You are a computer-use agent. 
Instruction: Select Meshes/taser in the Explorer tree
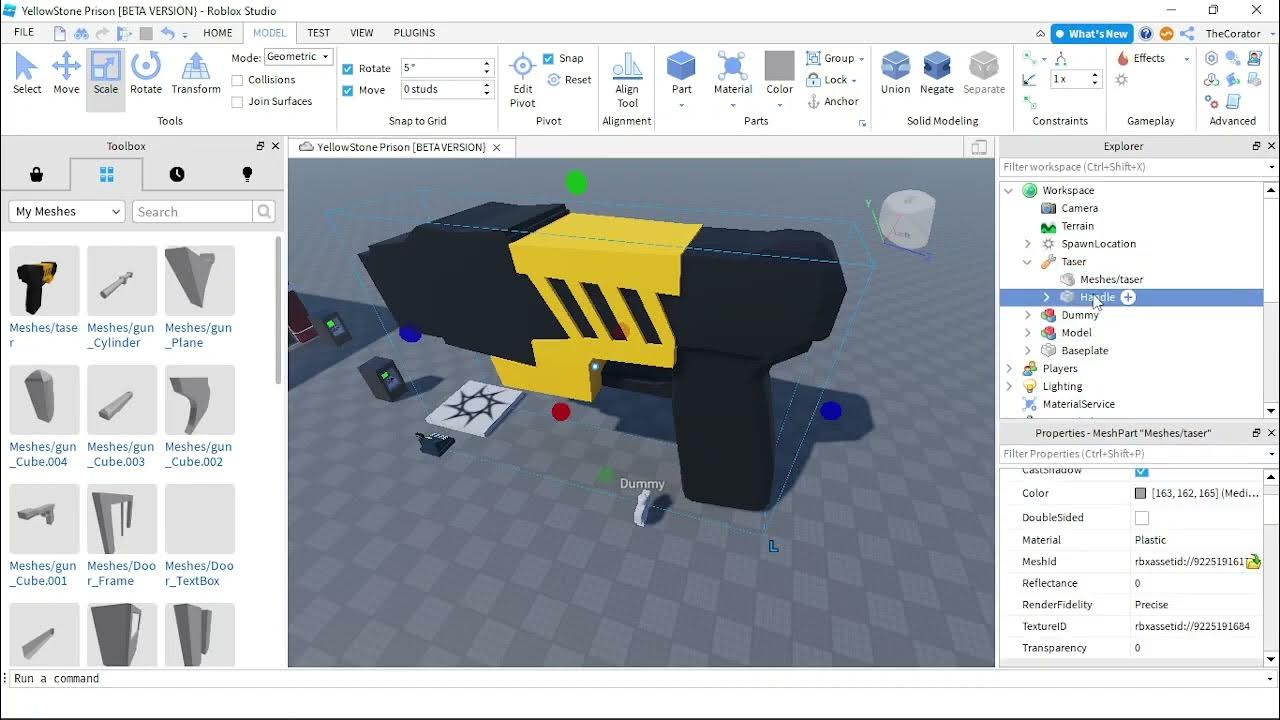click(x=1111, y=280)
